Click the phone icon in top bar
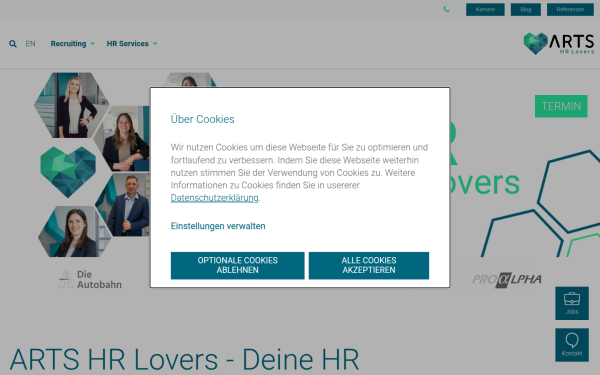This screenshot has width=600, height=375. tap(446, 9)
